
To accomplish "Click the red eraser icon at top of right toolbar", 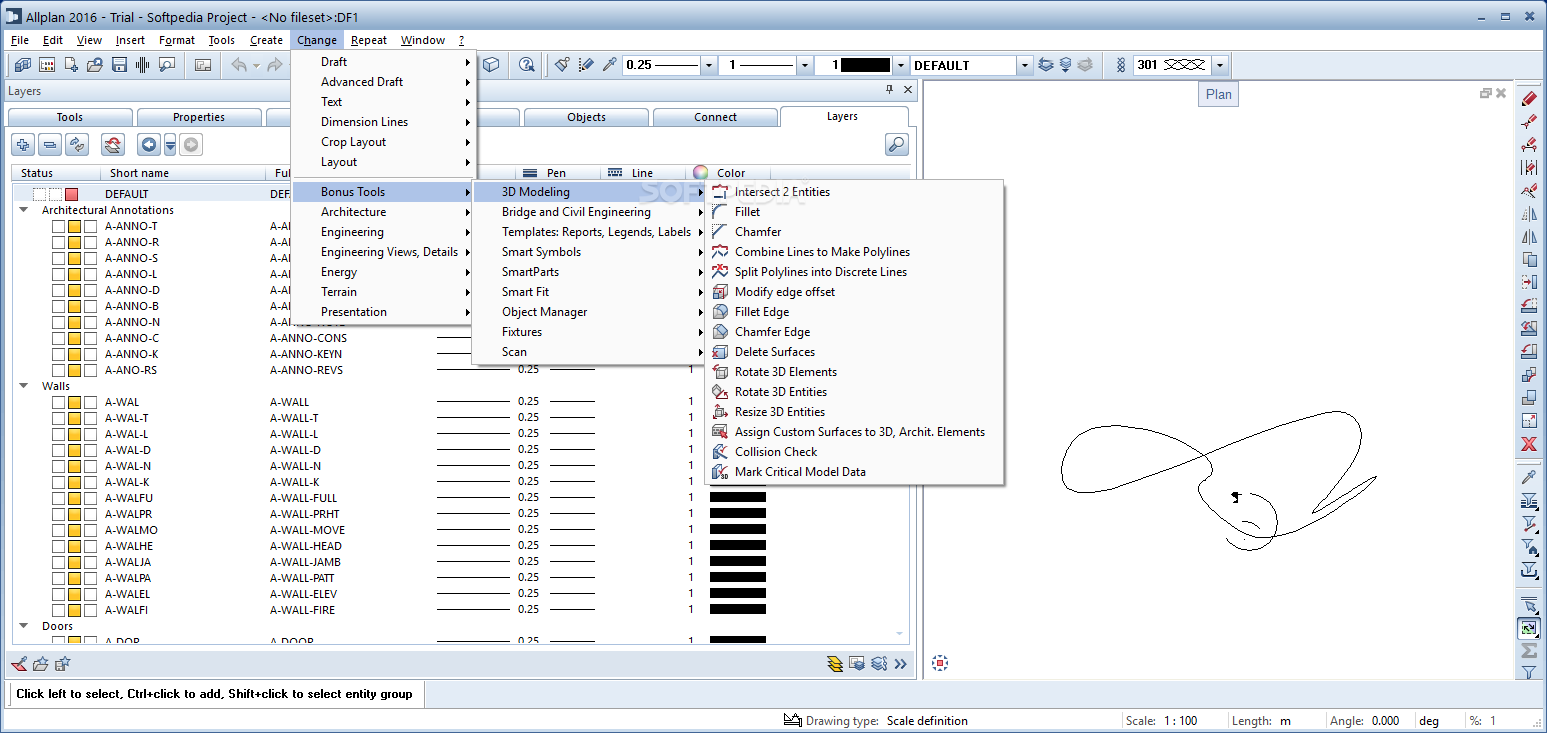I will point(1529,99).
